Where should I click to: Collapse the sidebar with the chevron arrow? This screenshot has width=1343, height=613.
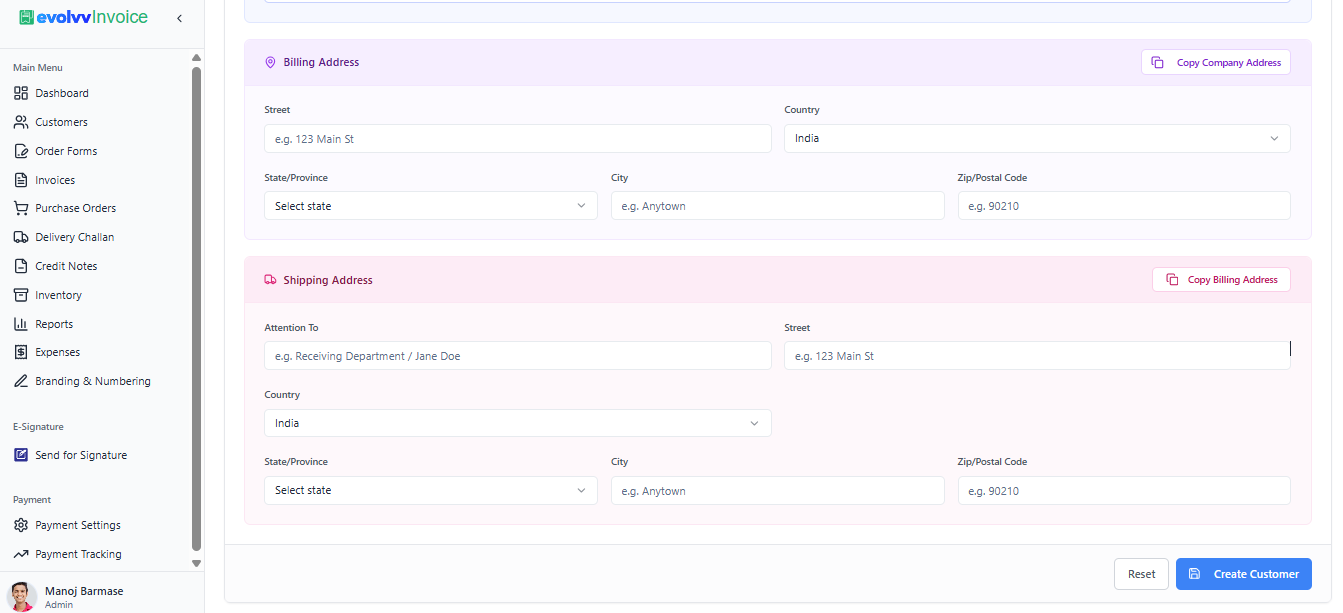pos(179,18)
